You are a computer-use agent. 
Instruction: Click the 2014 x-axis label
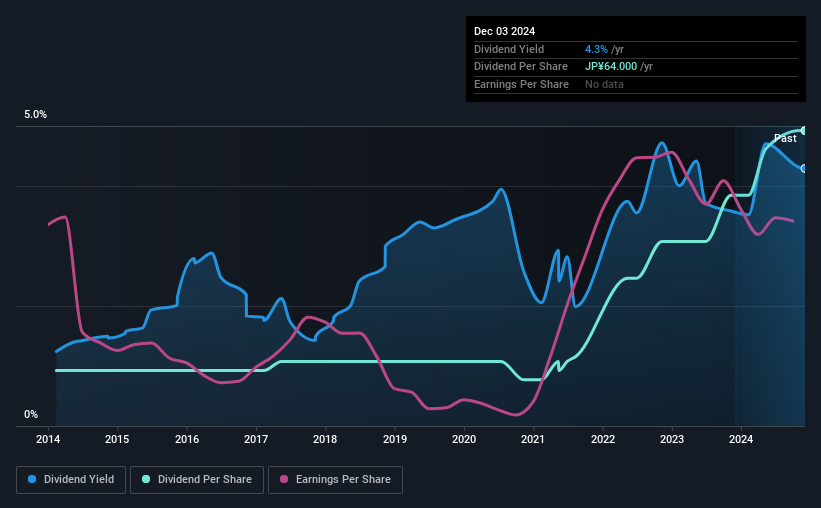point(48,439)
